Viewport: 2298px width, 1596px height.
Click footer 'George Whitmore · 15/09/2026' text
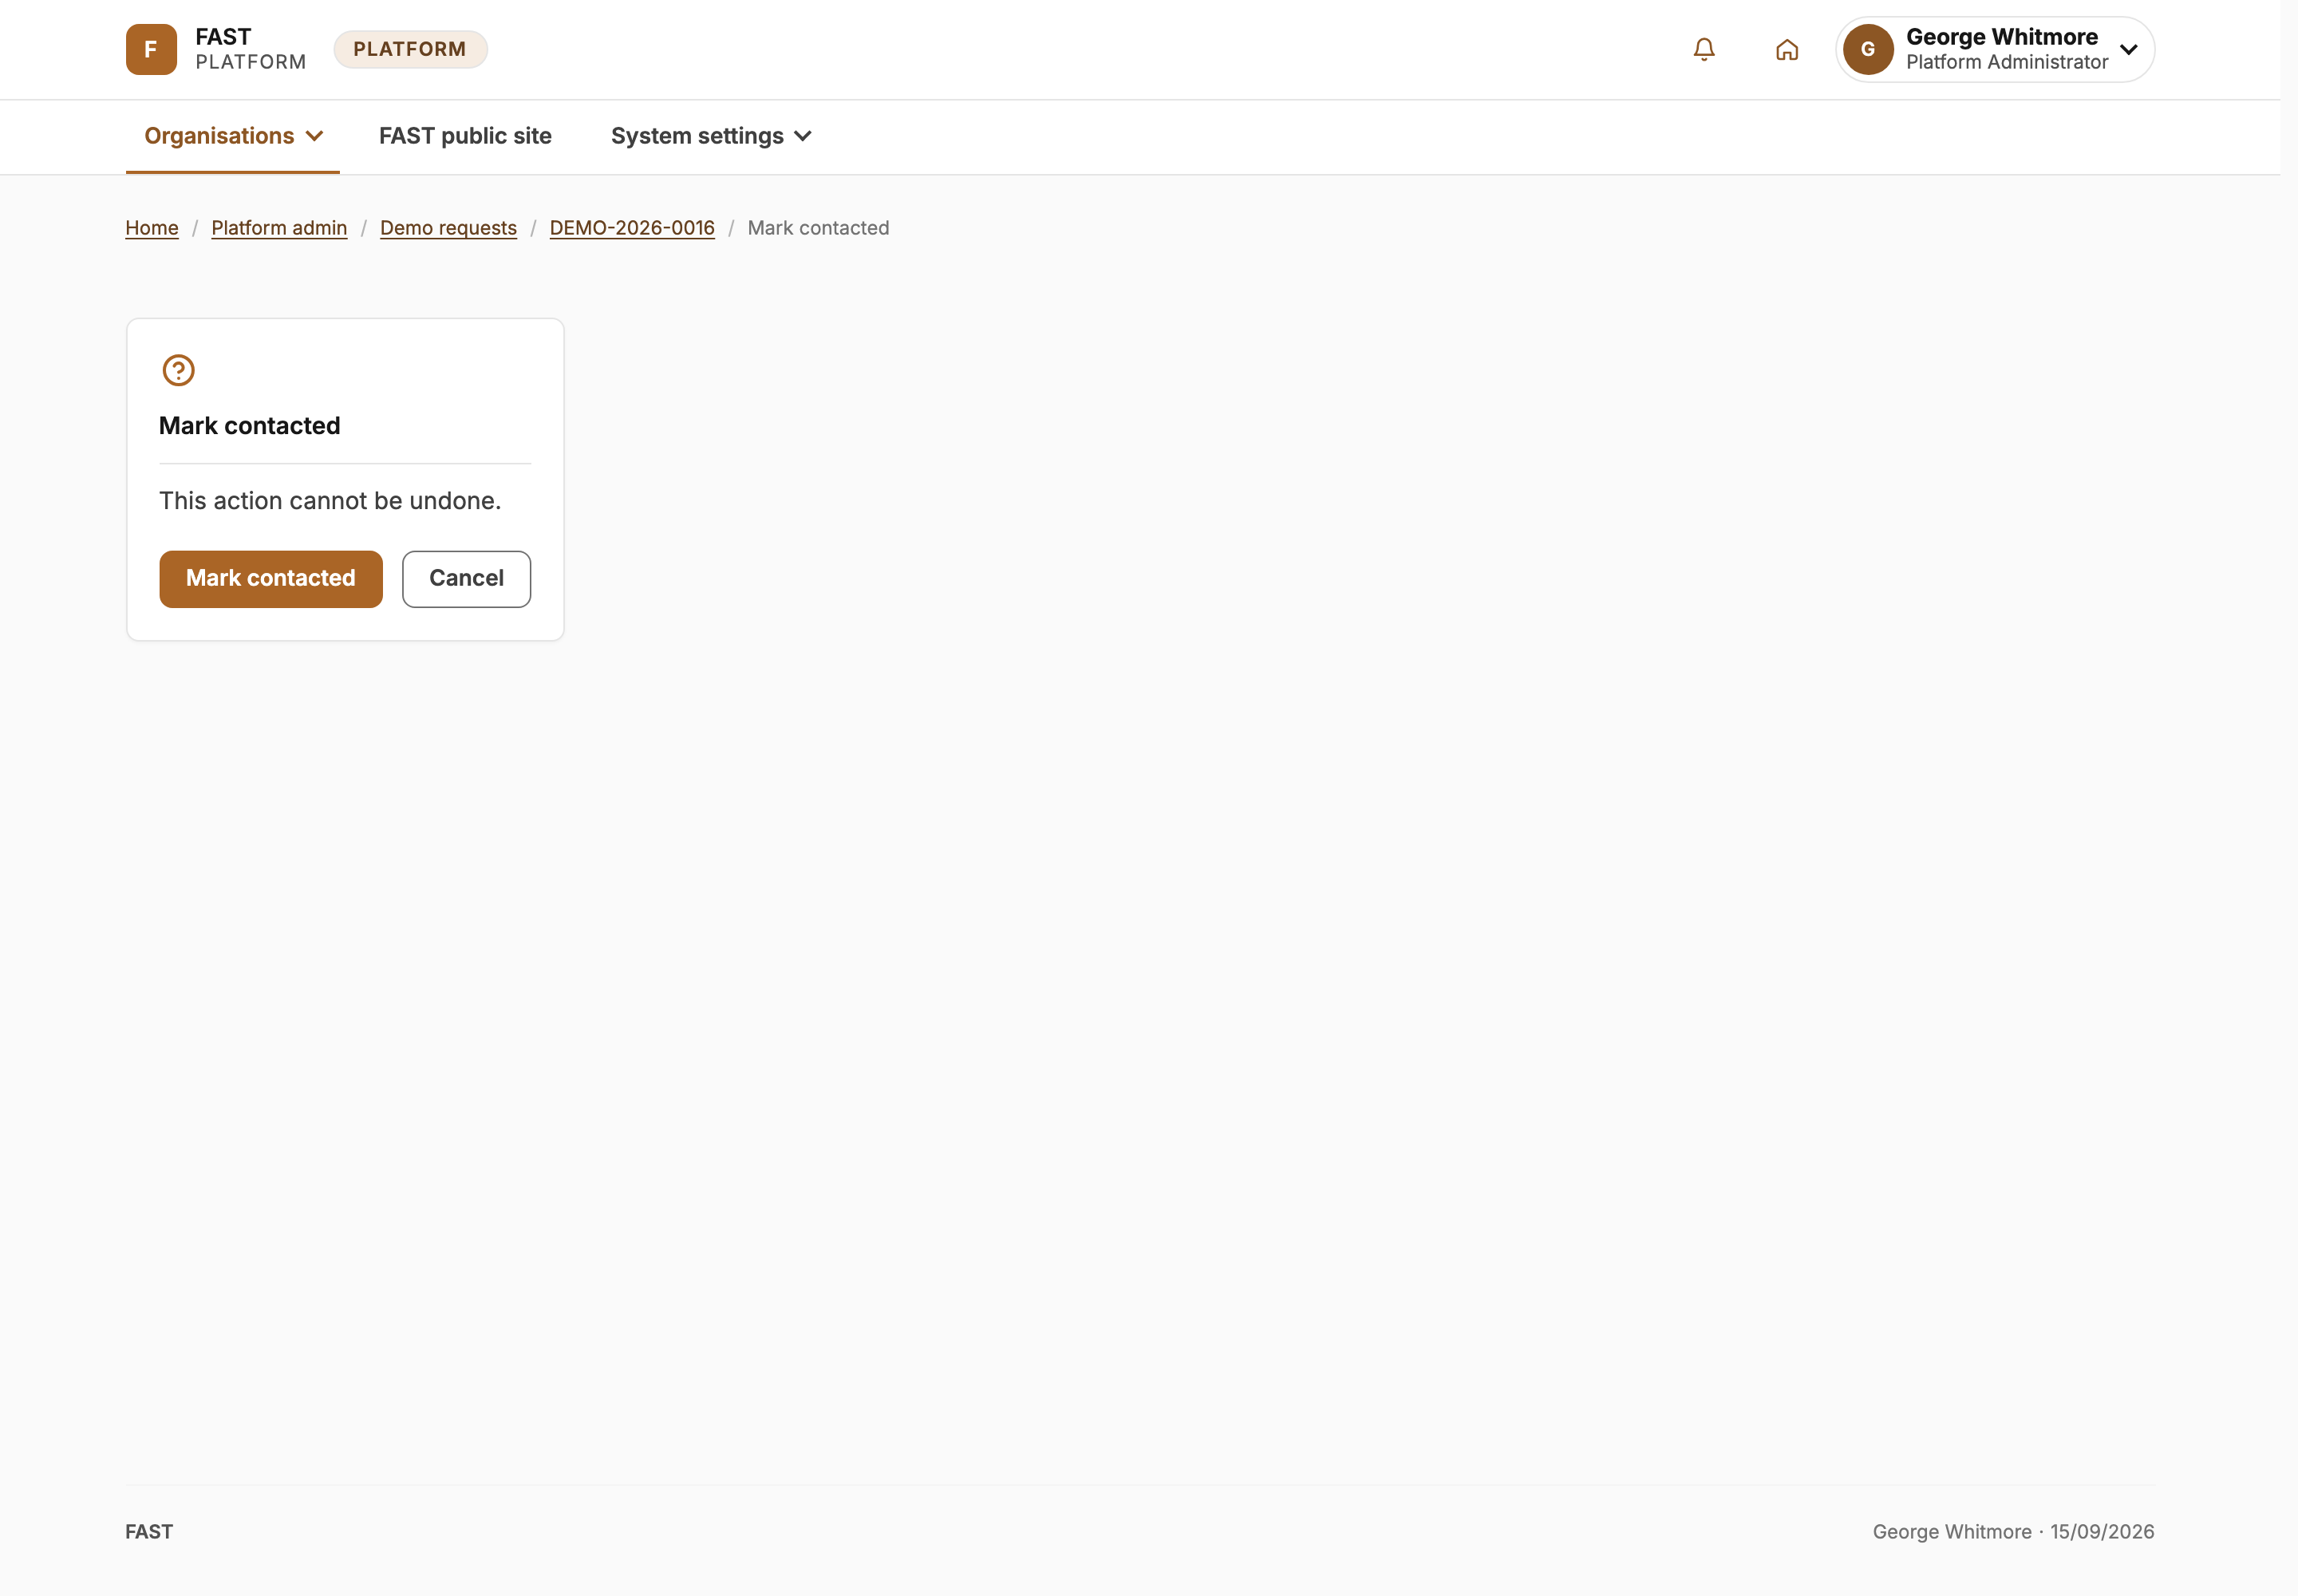[2013, 1532]
